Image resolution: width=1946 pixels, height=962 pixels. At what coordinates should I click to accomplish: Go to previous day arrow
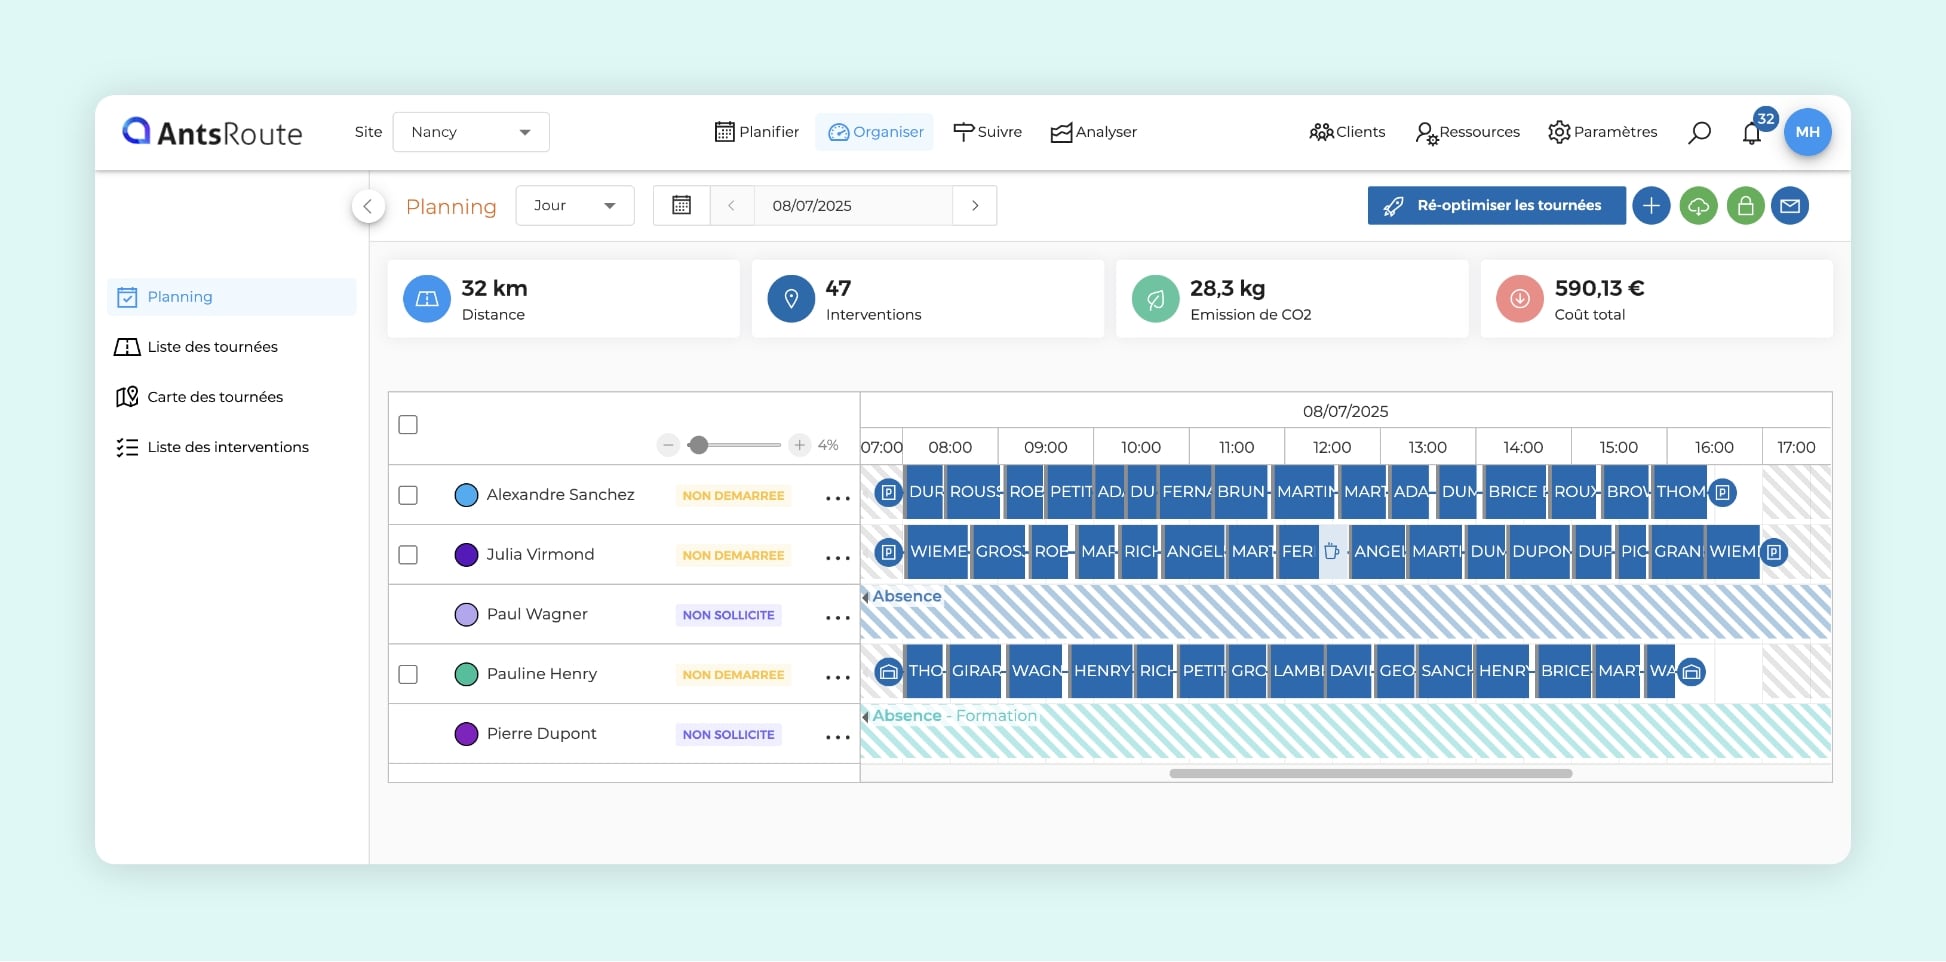[732, 205]
